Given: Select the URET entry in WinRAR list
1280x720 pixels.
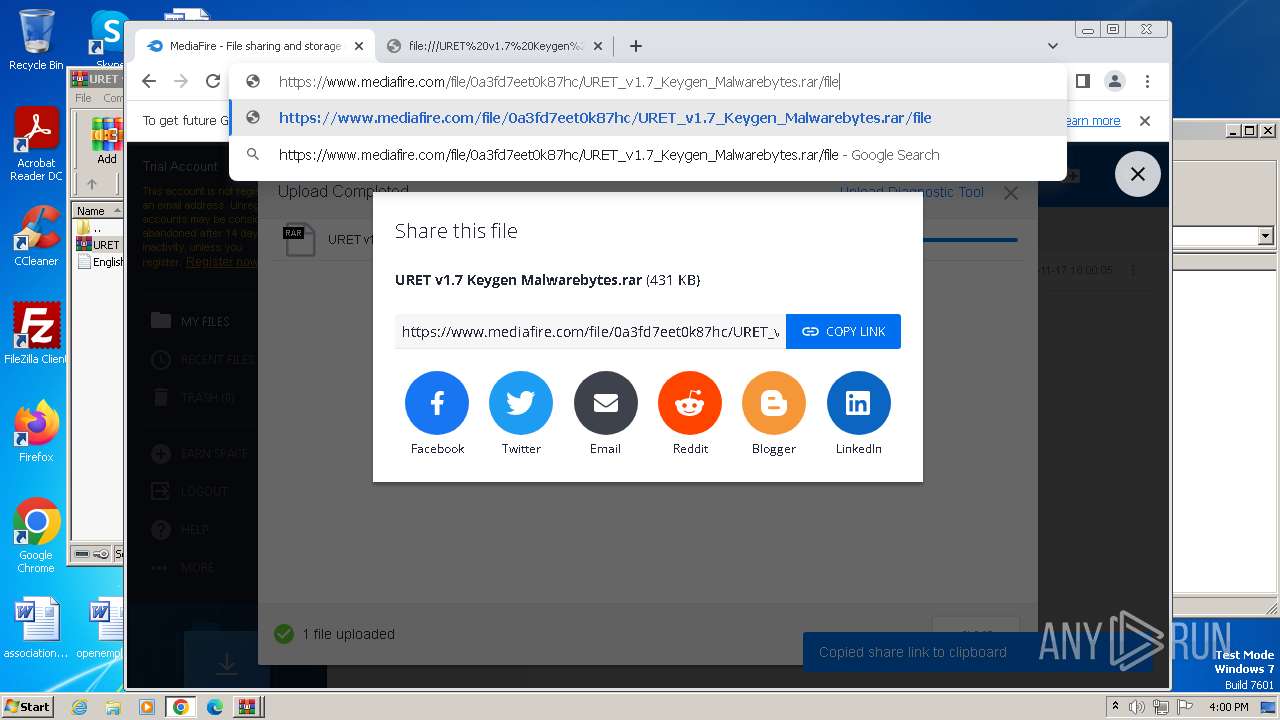Looking at the screenshot, I should point(97,245).
